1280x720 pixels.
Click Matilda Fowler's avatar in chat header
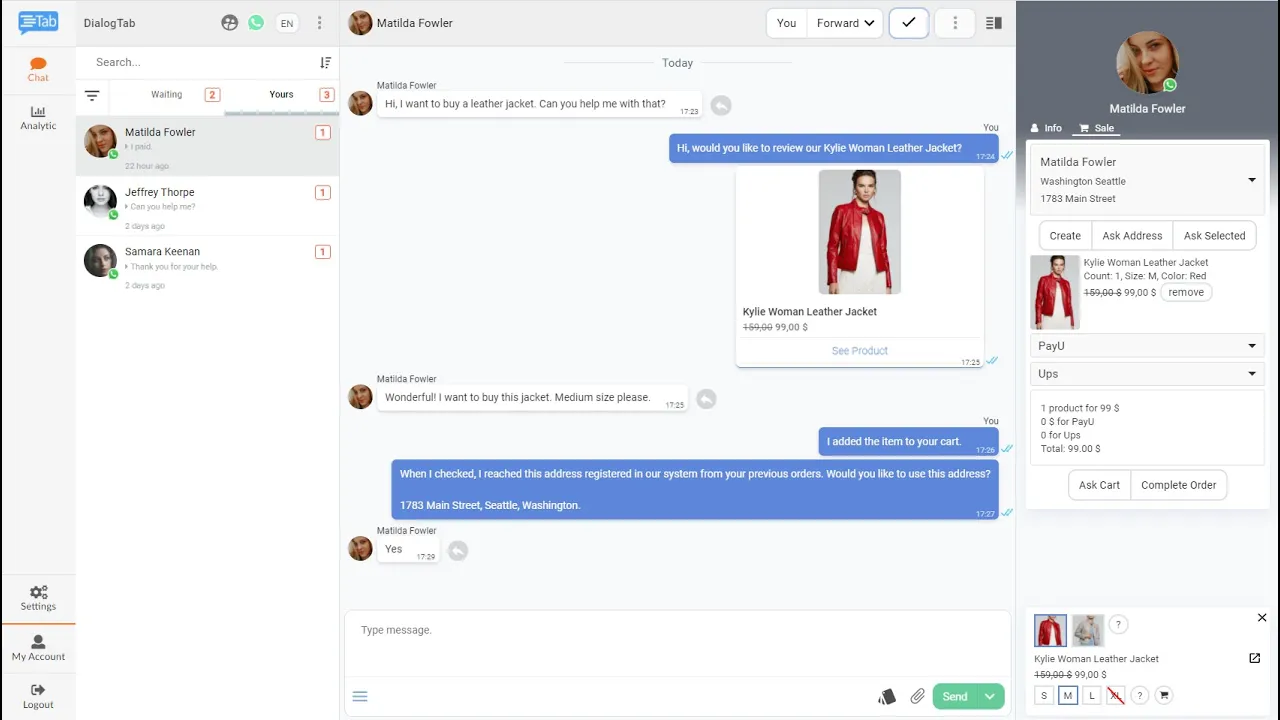click(x=360, y=23)
